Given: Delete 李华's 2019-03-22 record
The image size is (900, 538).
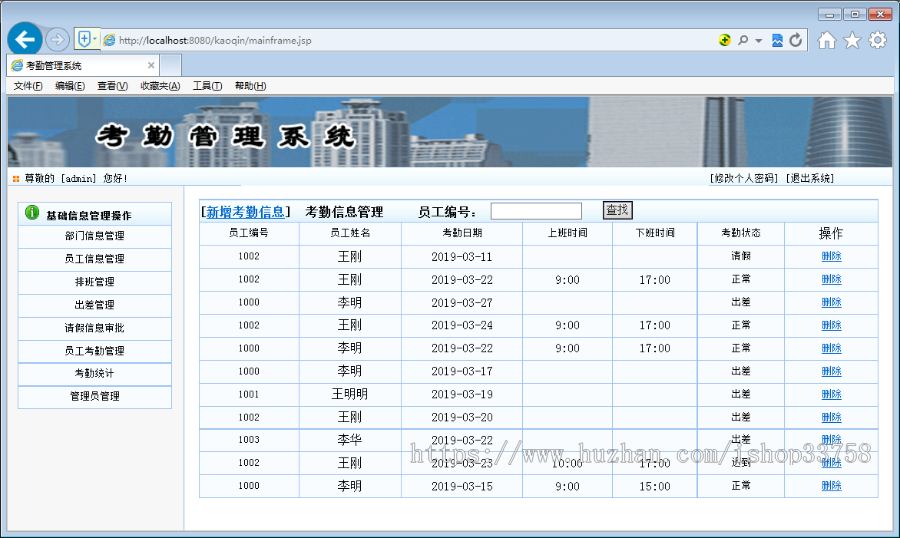Looking at the screenshot, I should (831, 439).
